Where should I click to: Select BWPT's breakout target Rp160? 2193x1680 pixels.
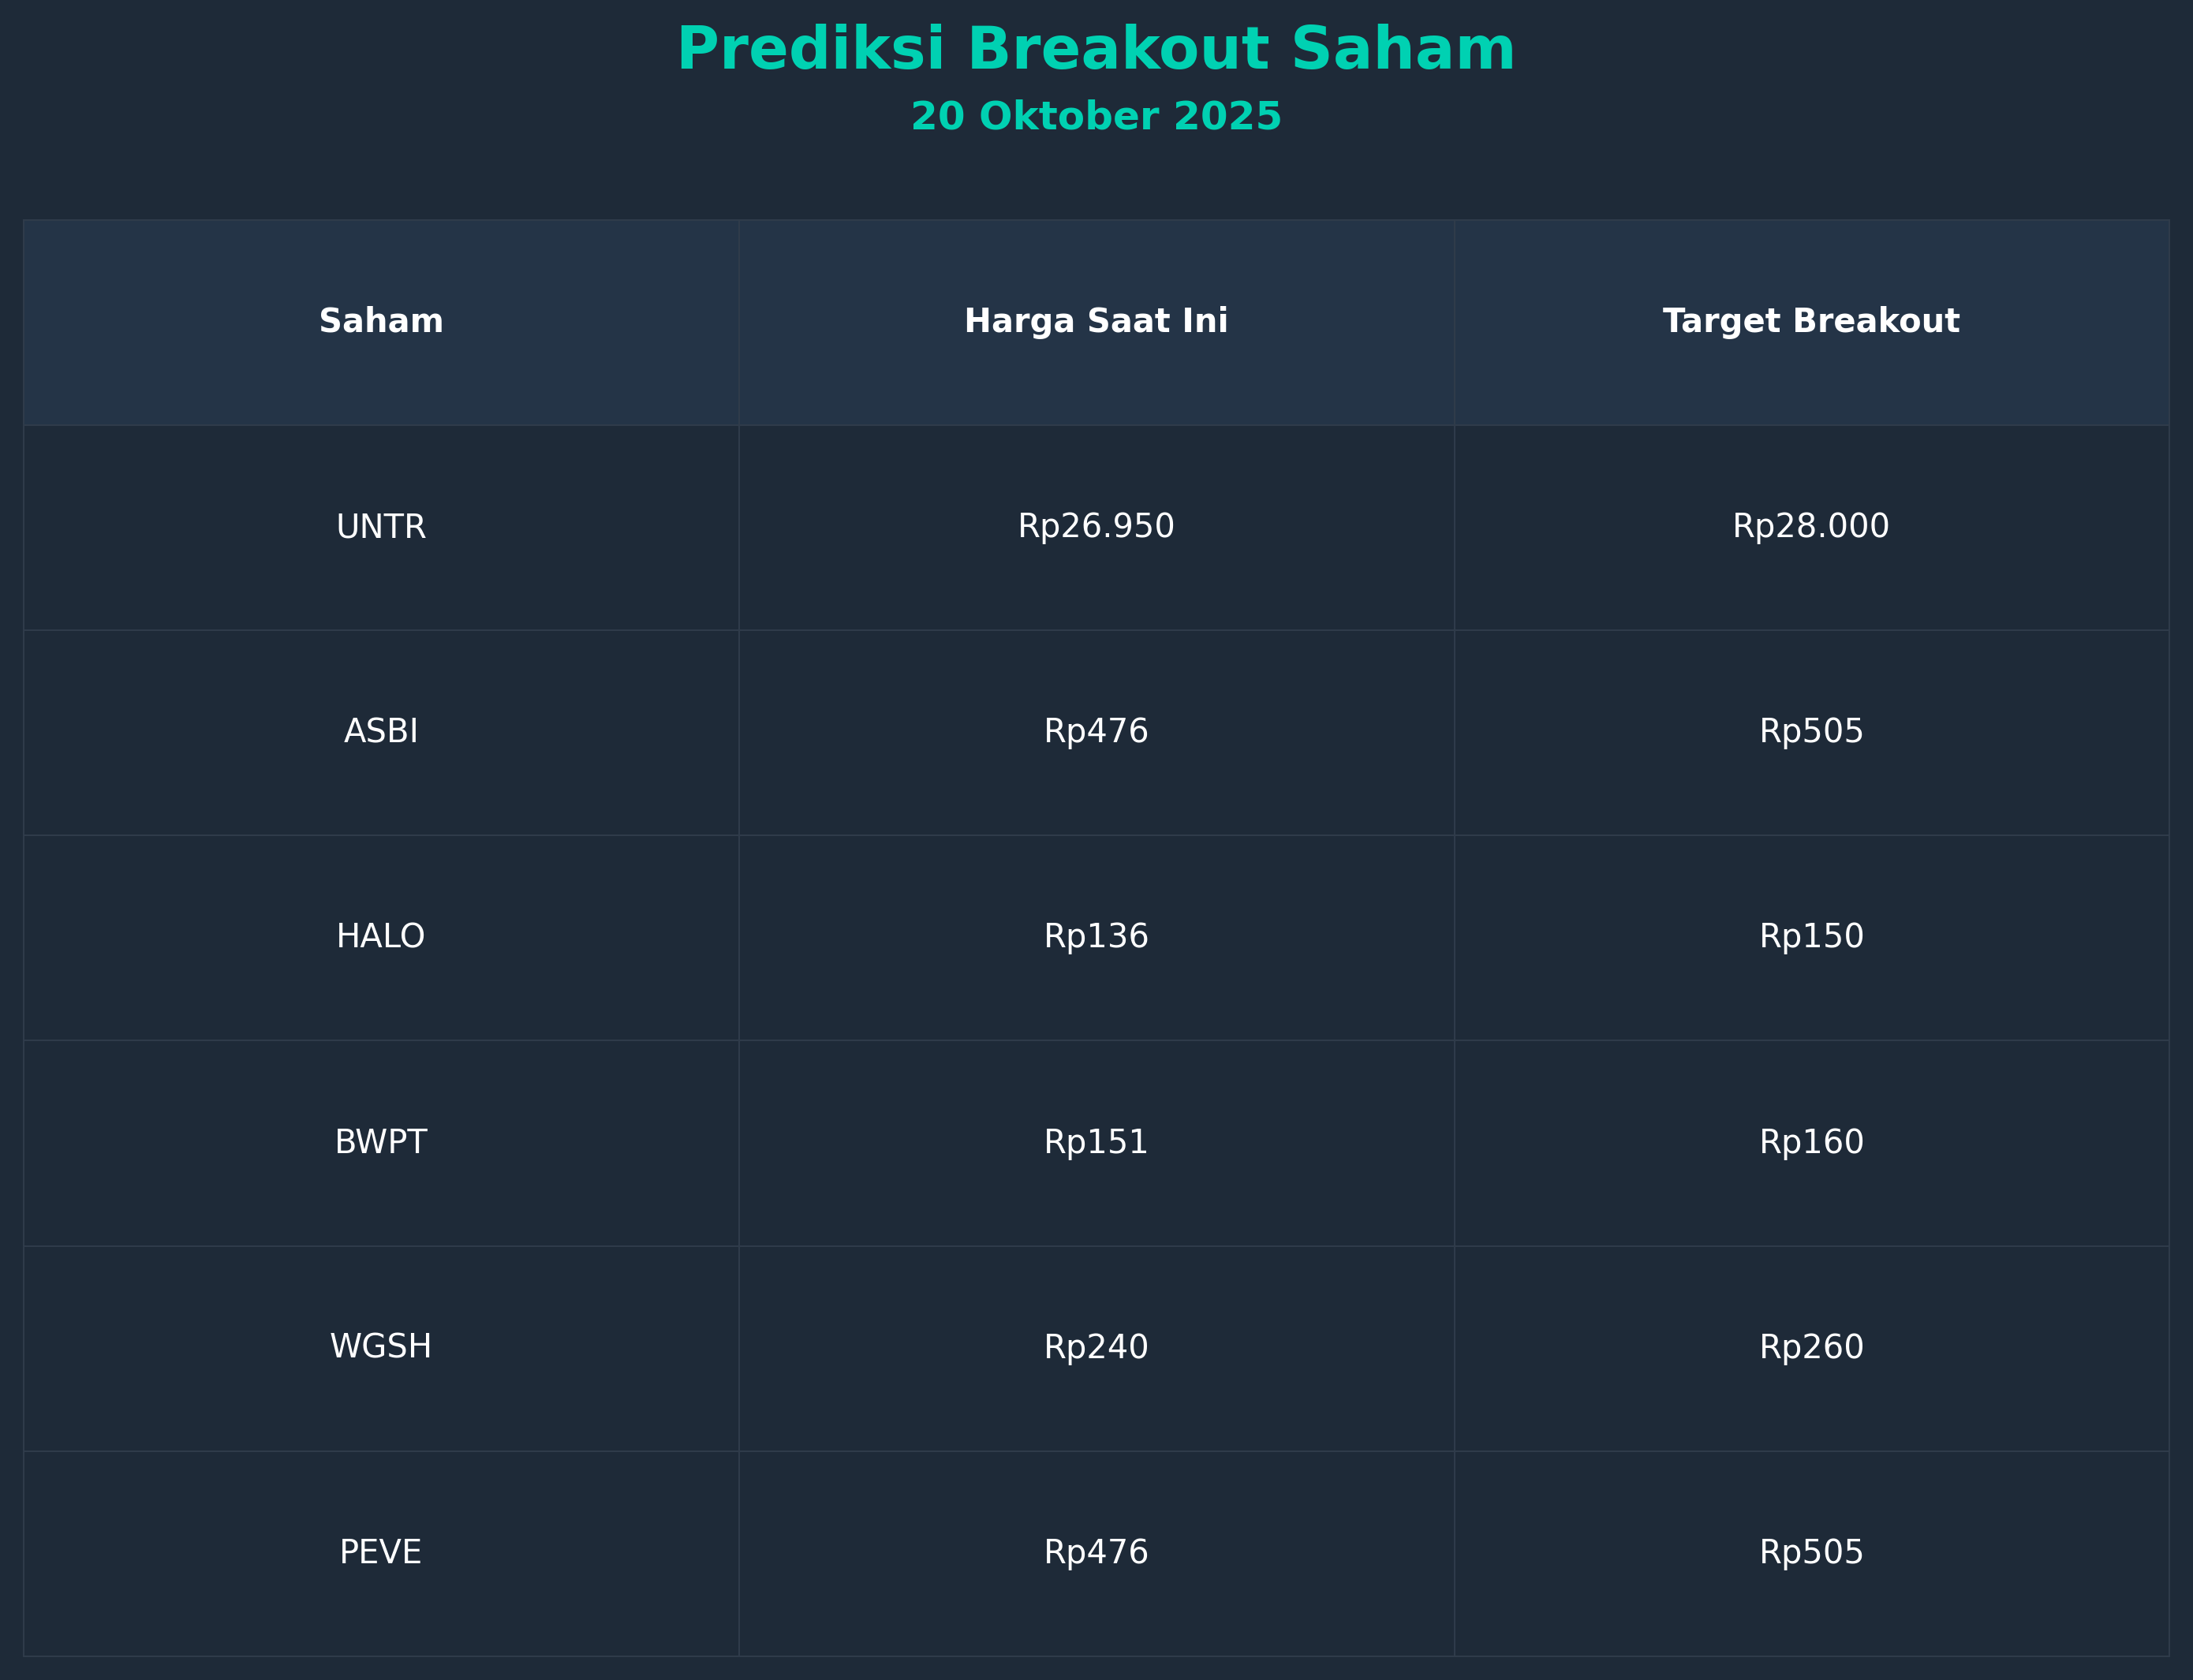pyautogui.click(x=1811, y=1142)
